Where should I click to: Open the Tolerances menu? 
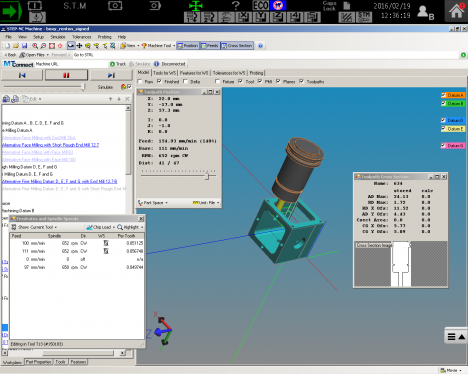[82, 37]
